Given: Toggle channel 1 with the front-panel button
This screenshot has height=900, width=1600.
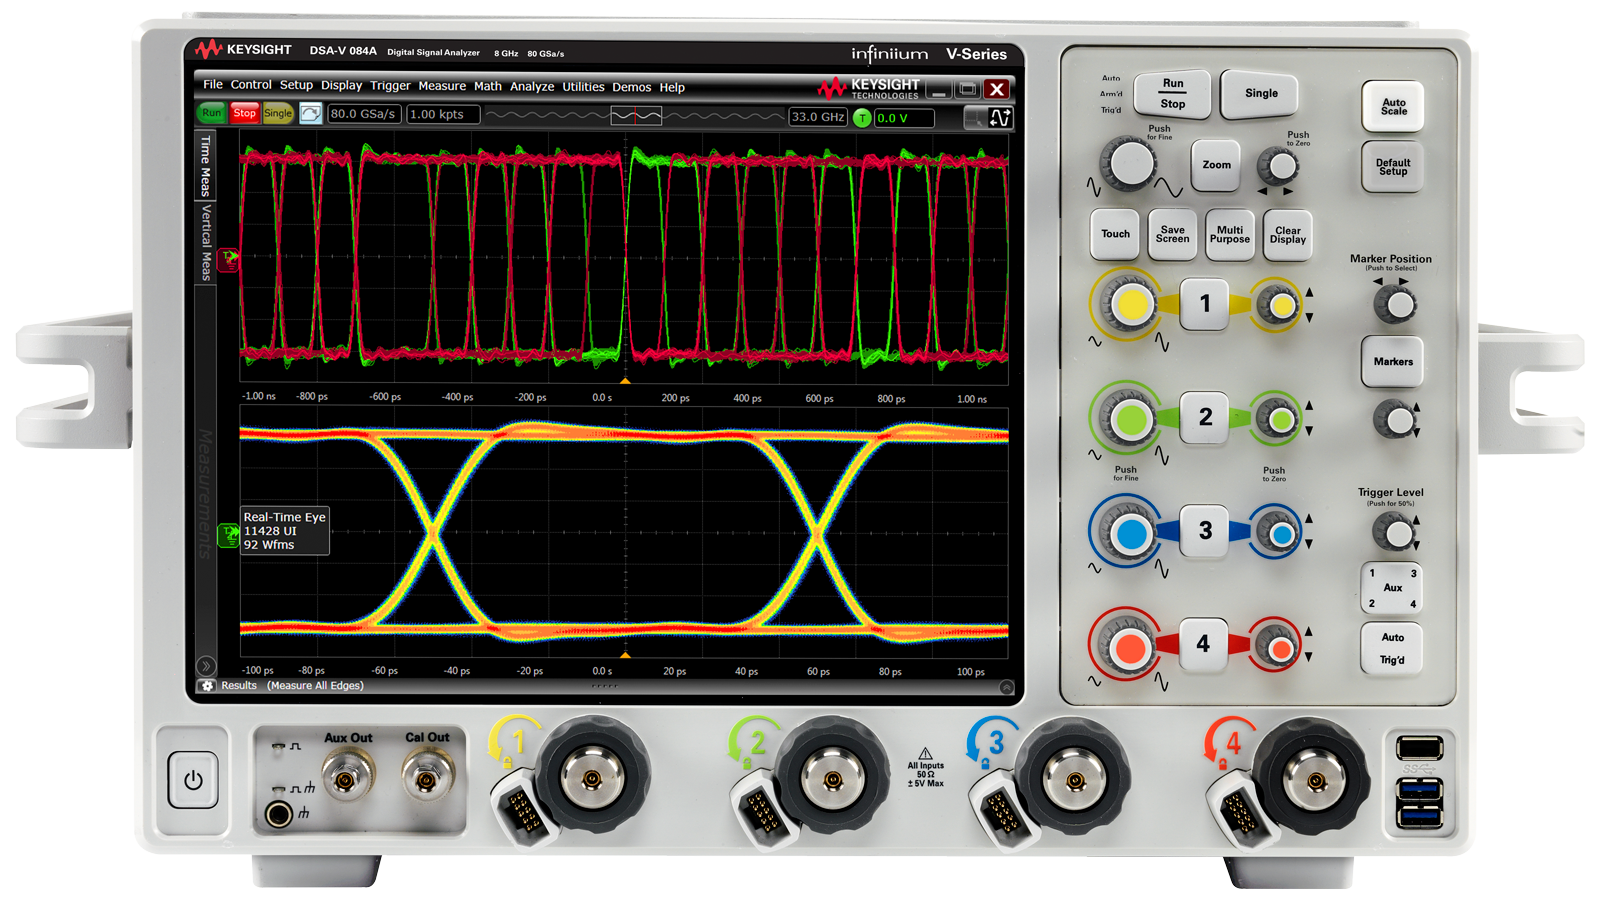Looking at the screenshot, I should [x=1204, y=304].
